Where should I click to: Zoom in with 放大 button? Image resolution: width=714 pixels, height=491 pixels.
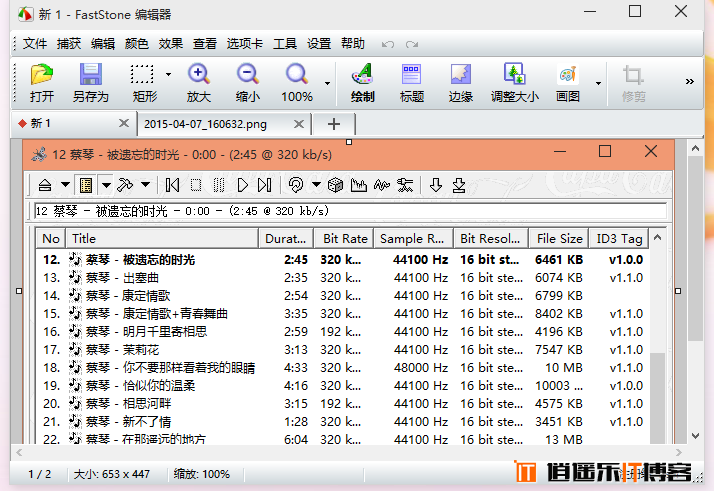tap(199, 83)
